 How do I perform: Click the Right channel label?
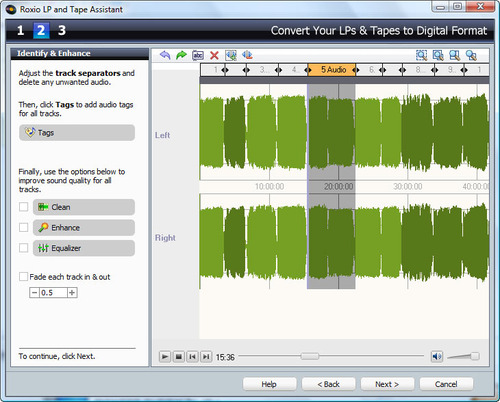click(165, 238)
